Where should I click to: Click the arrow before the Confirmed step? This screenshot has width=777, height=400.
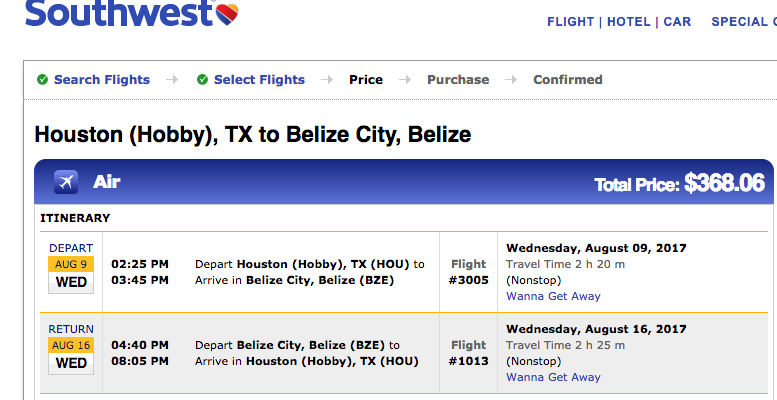point(511,79)
